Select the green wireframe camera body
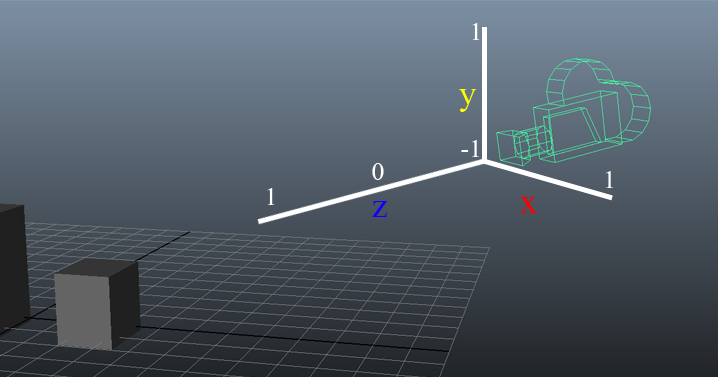718x377 pixels. tap(578, 126)
